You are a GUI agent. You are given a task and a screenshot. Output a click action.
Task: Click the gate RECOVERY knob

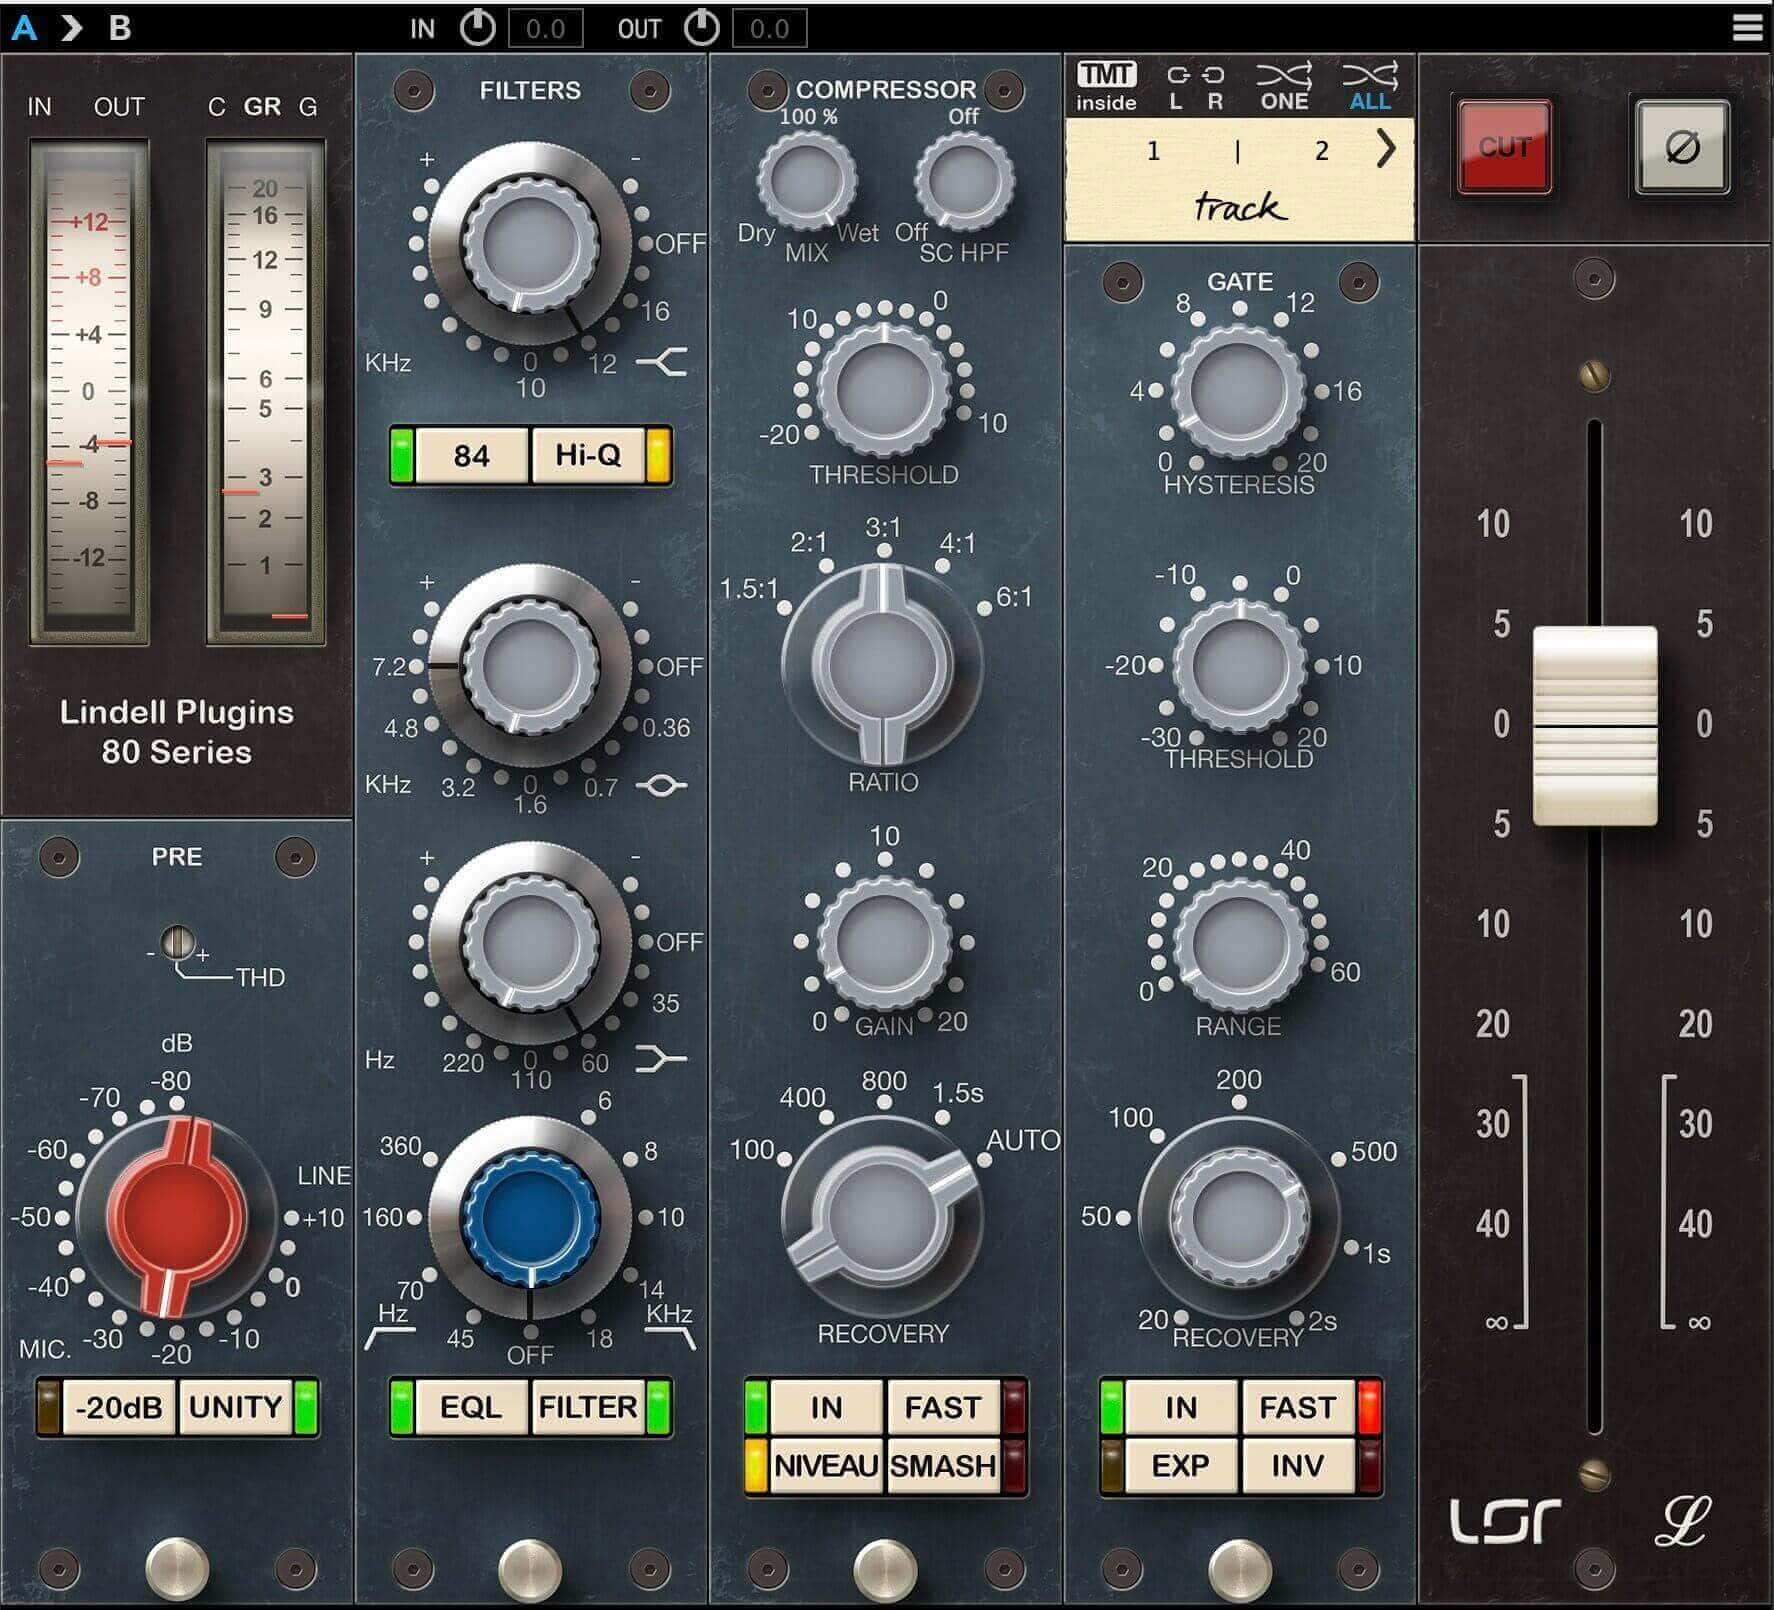click(x=1239, y=1217)
